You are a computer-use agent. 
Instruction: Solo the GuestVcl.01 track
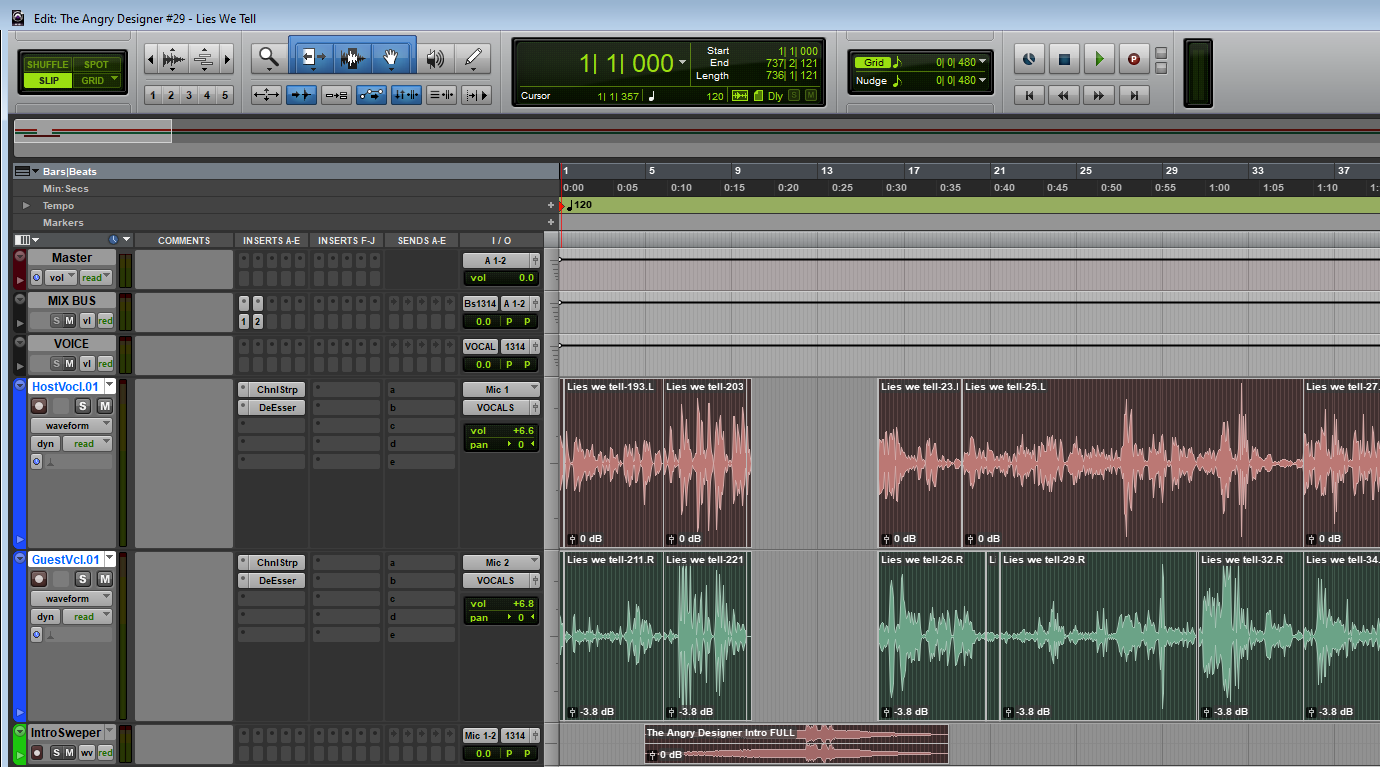click(x=83, y=579)
